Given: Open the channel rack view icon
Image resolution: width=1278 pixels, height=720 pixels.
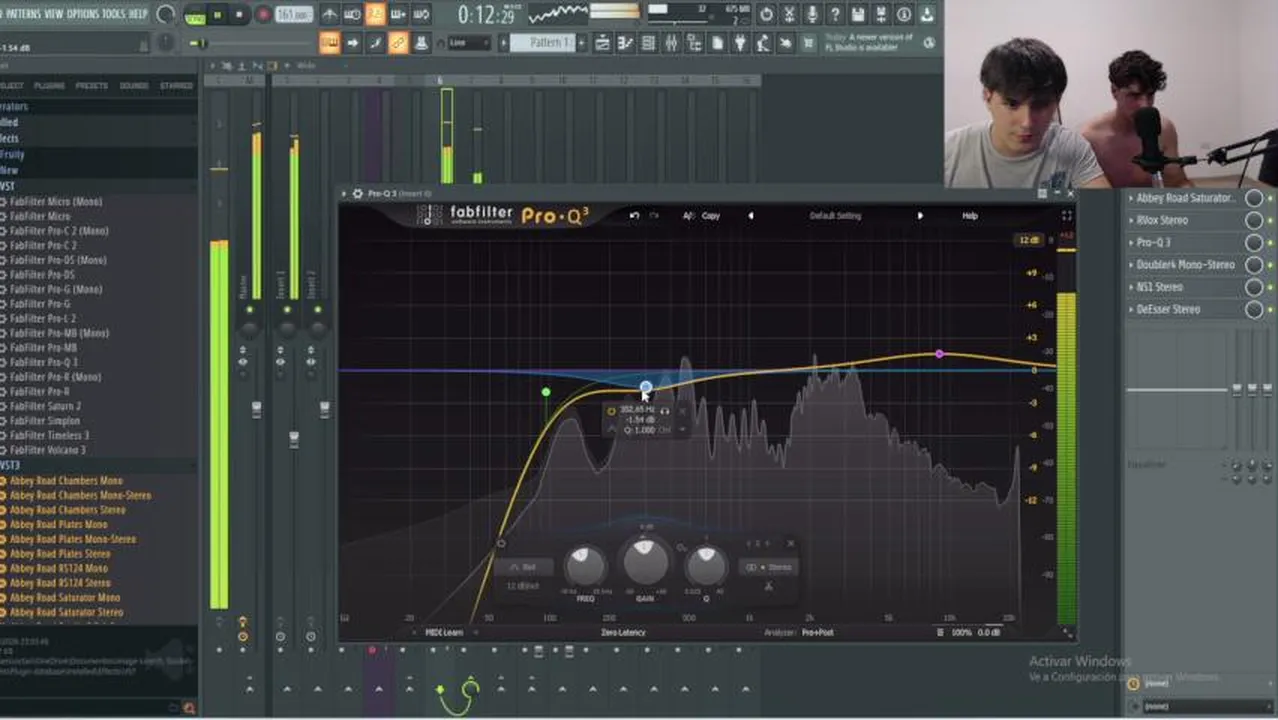Looking at the screenshot, I should [648, 43].
